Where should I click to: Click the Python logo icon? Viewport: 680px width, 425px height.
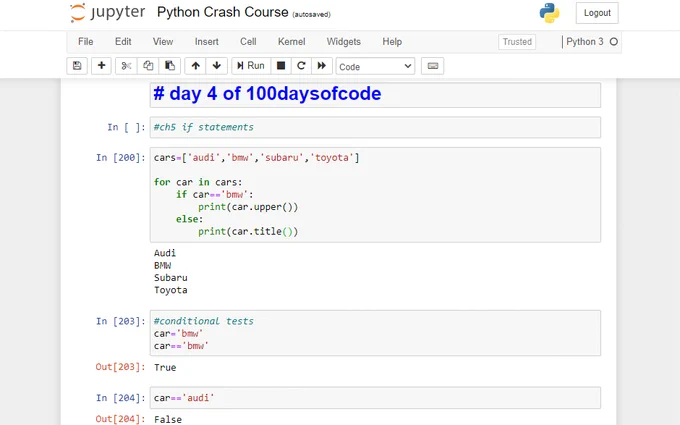[x=549, y=13]
